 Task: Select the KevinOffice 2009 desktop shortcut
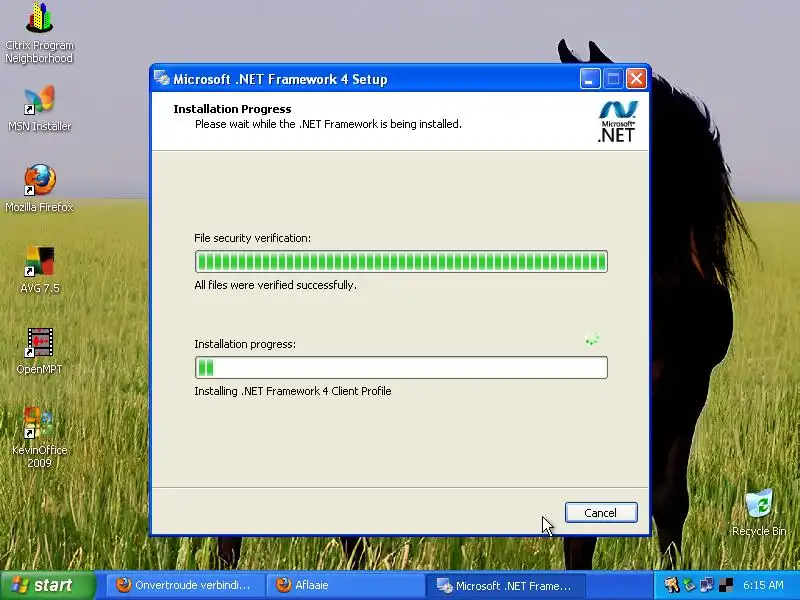click(39, 438)
